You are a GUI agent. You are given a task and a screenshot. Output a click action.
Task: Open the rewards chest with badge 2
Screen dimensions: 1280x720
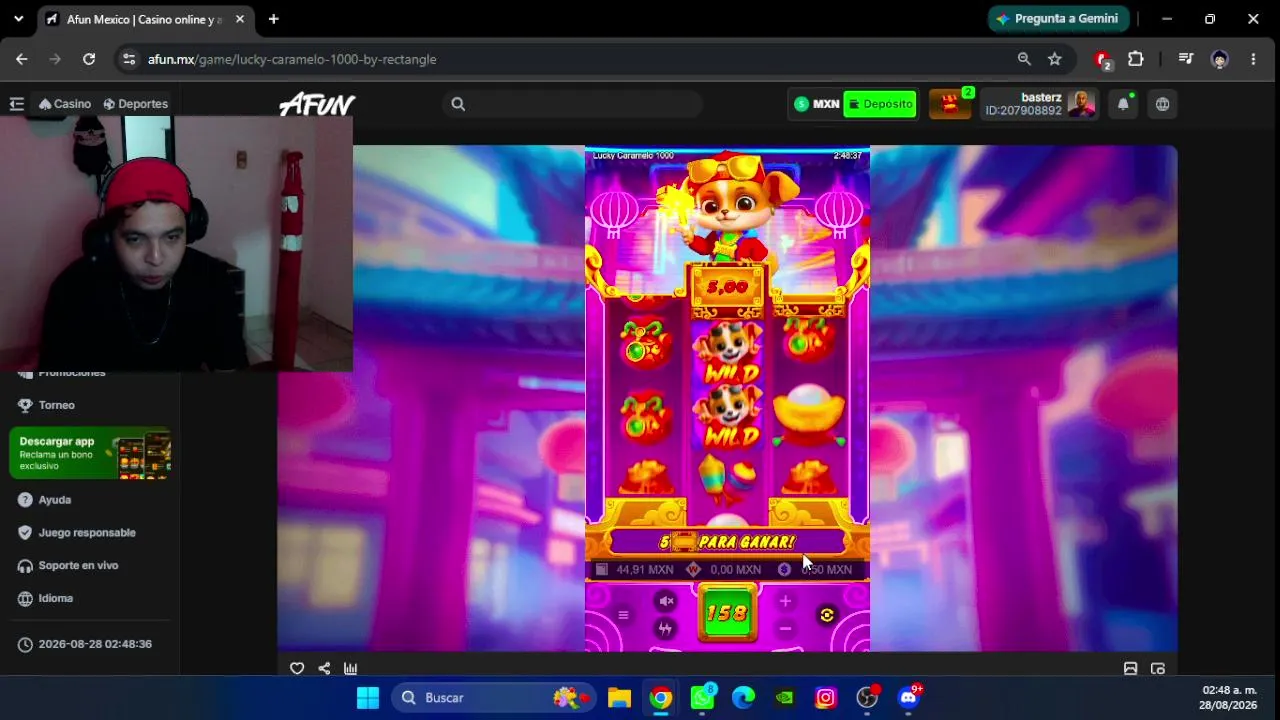click(x=950, y=104)
